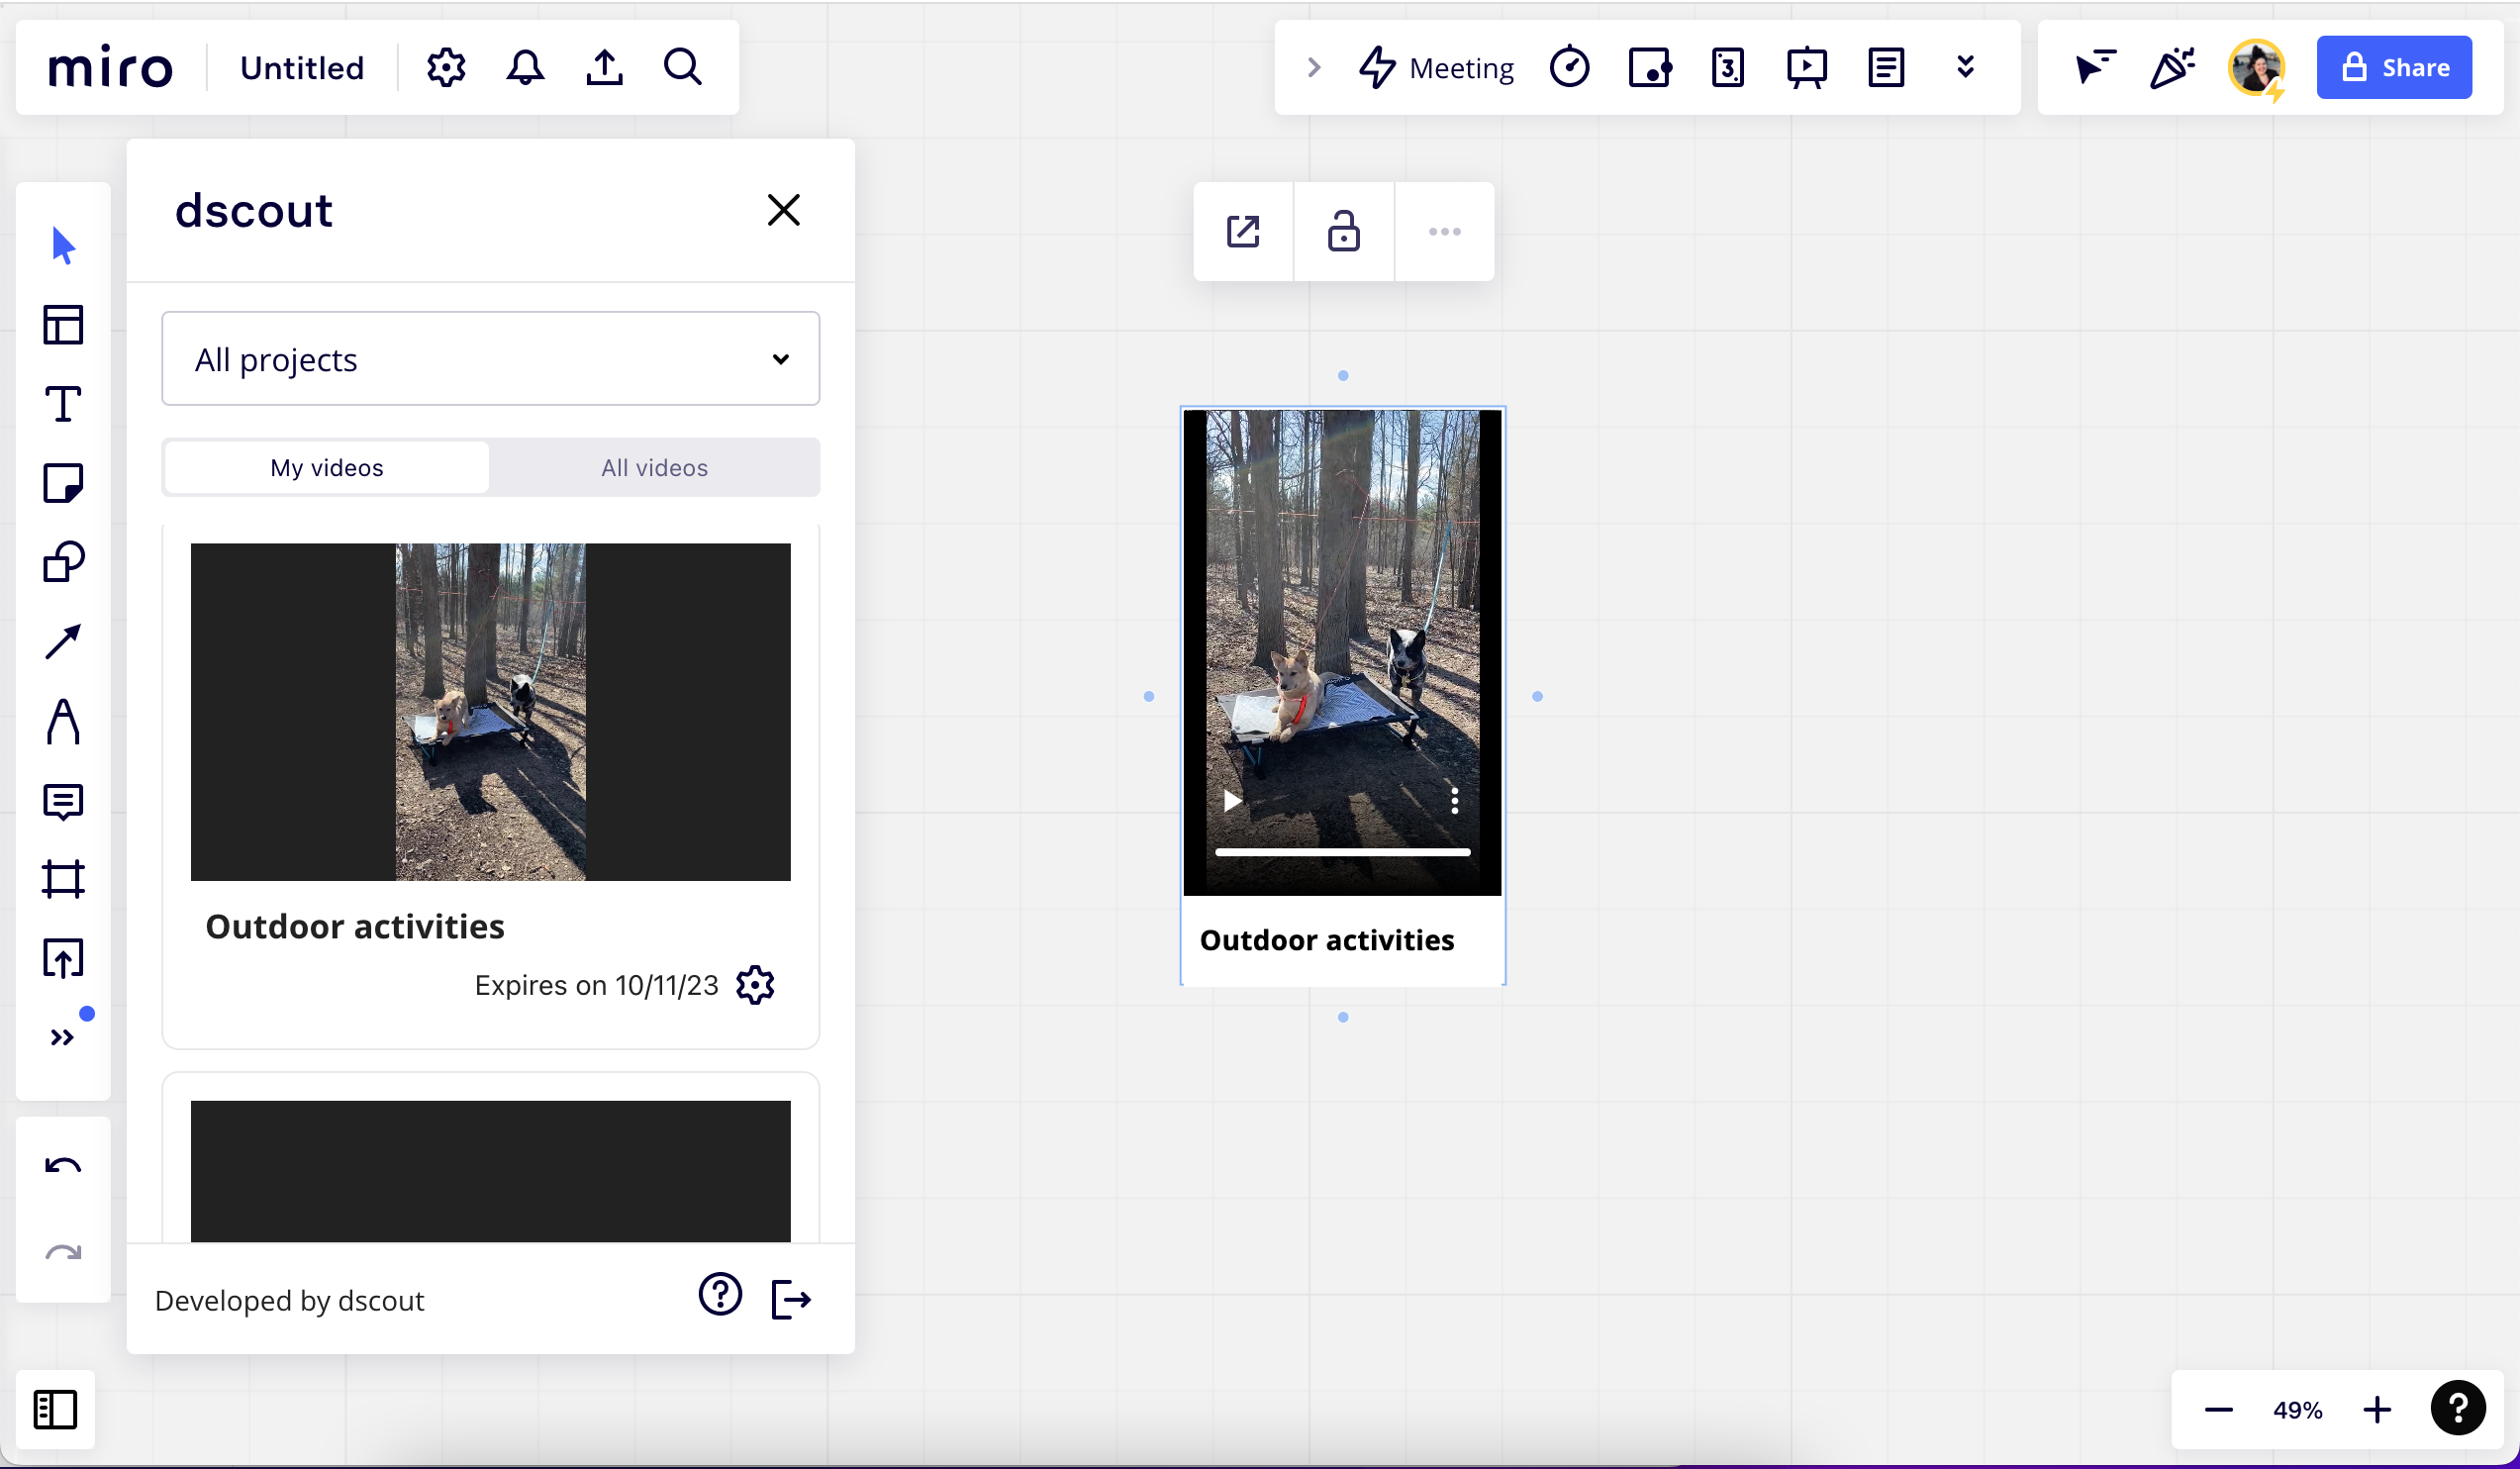This screenshot has height=1469, width=2520.
Task: Click the second video thumbnail in panel
Action: tap(490, 1171)
